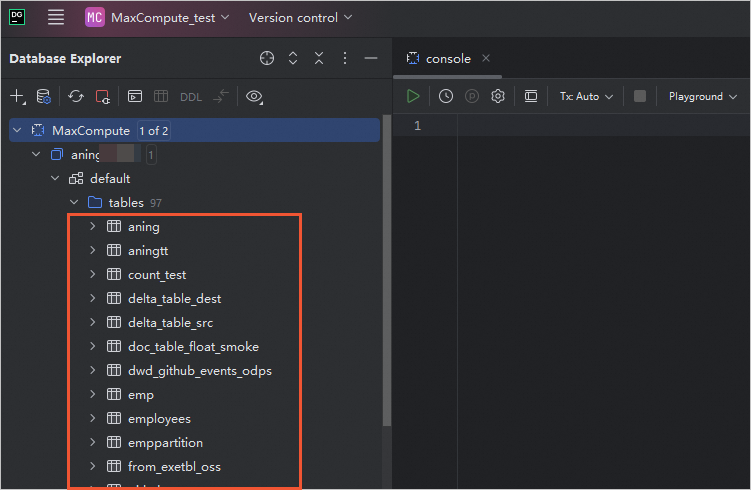The width and height of the screenshot is (751, 490).
Task: Expand the aningtt table node
Action: [x=93, y=250]
